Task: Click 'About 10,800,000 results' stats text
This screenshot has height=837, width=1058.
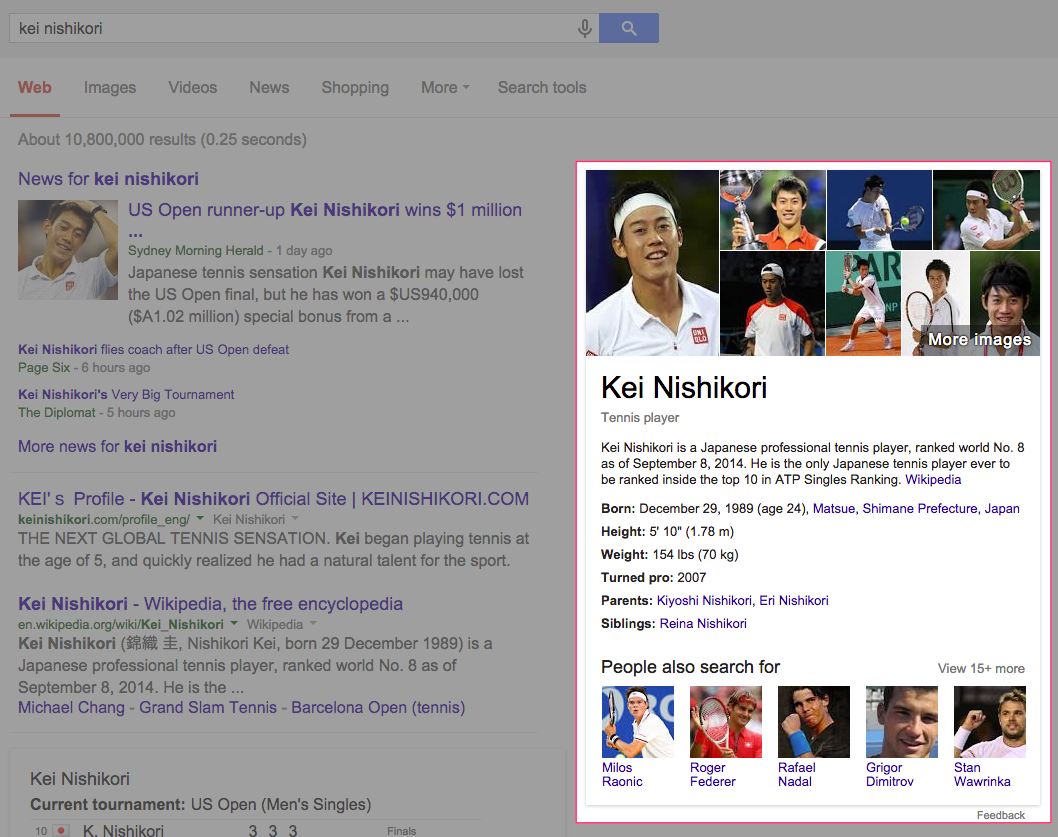Action: click(162, 140)
